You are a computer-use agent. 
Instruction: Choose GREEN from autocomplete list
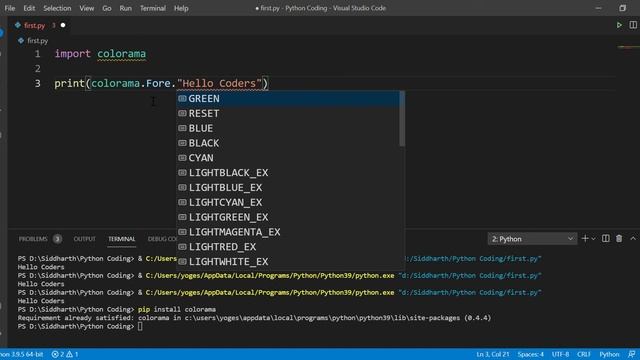(x=288, y=98)
